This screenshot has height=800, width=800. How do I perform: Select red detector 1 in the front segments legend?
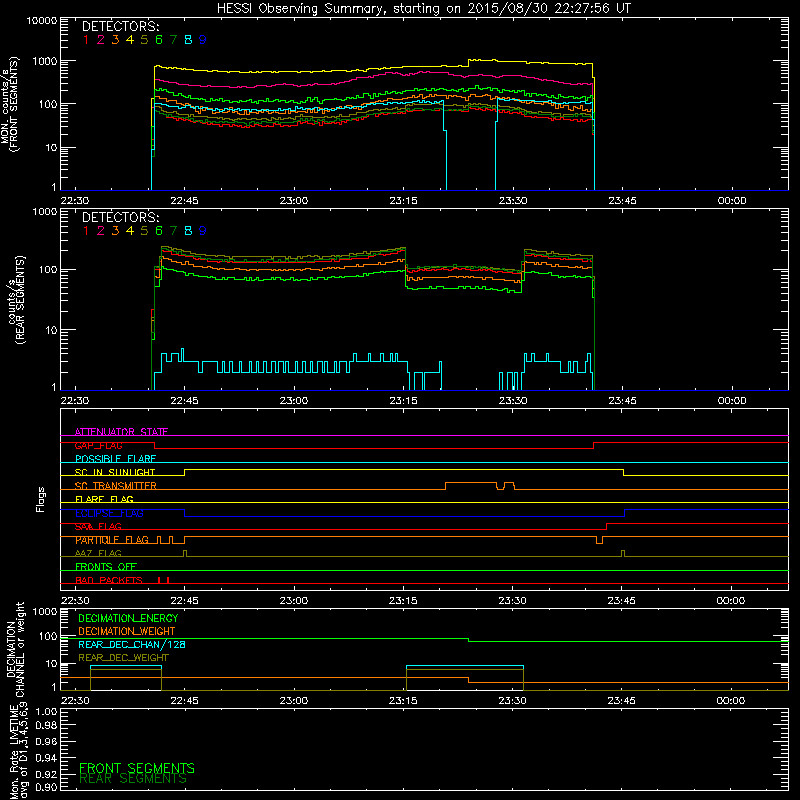[86, 40]
